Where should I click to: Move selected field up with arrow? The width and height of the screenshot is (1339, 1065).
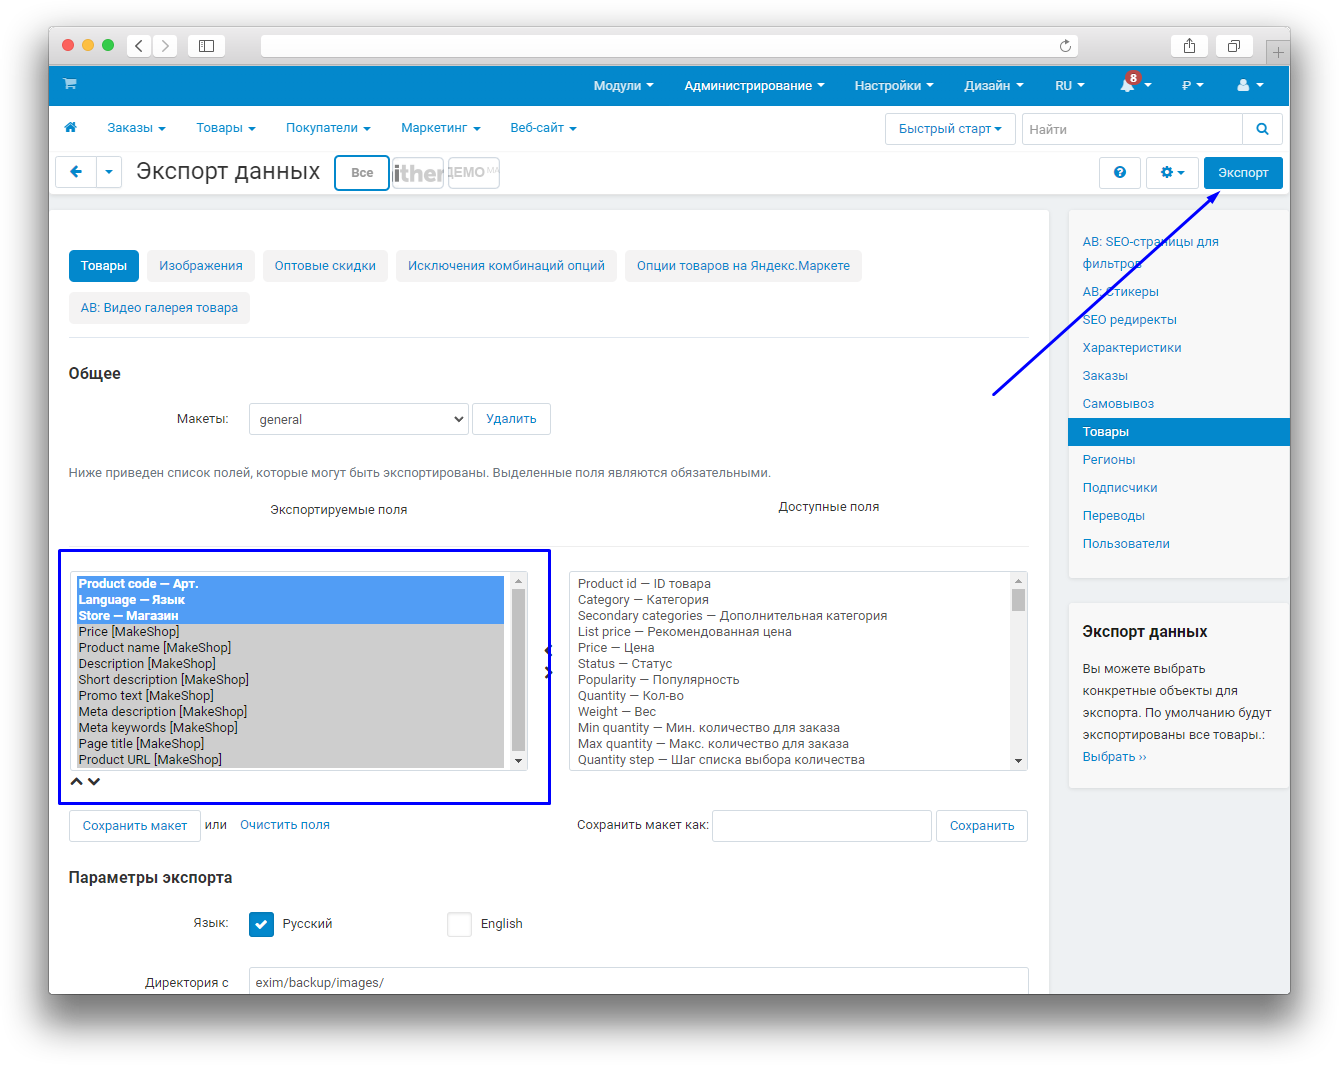(77, 782)
